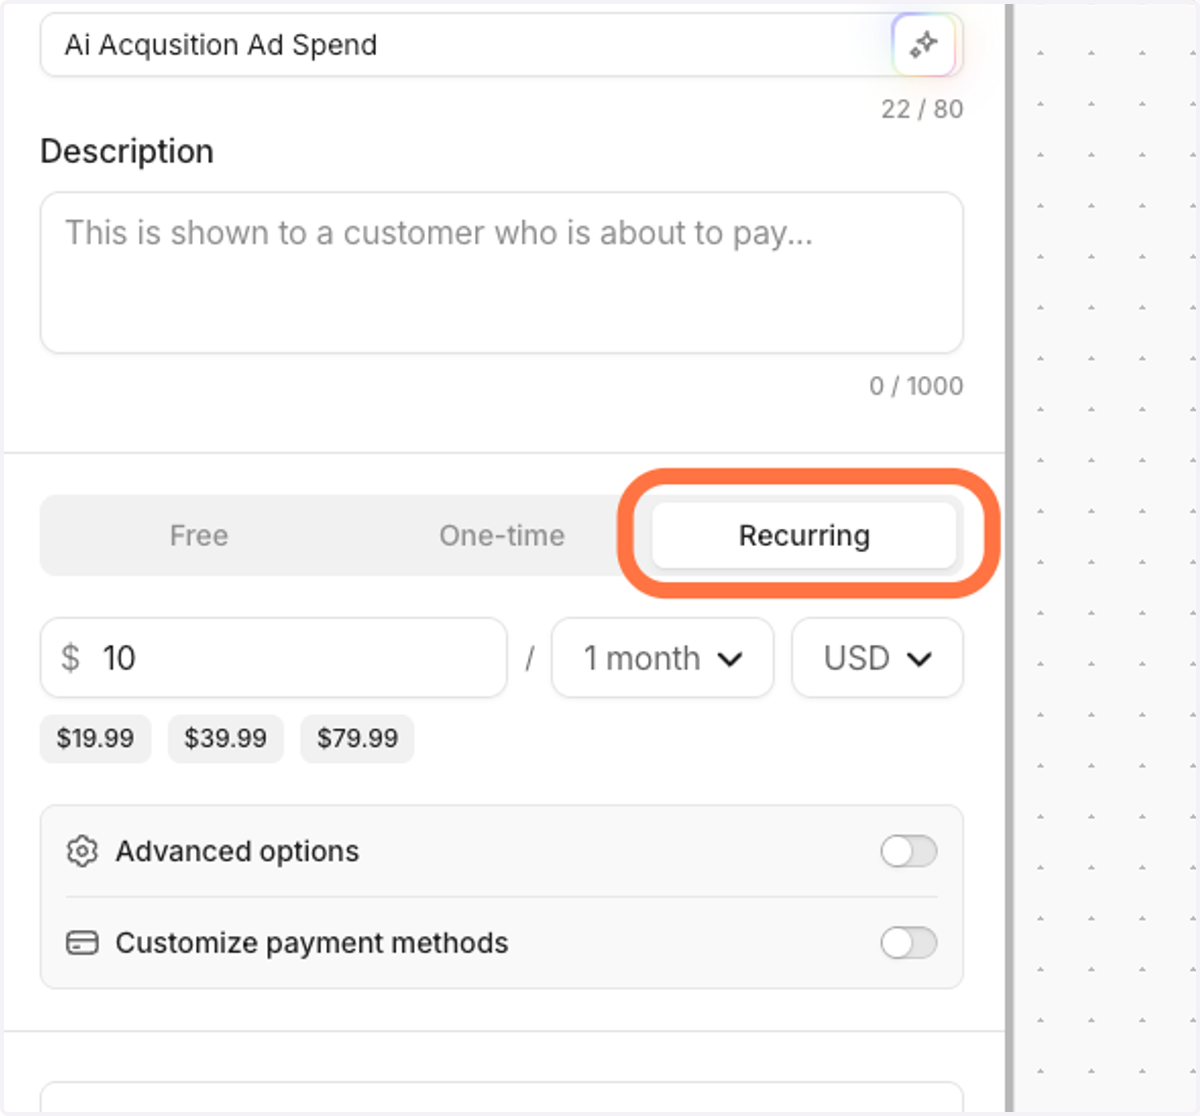Open the USD currency dropdown
The height and width of the screenshot is (1116, 1200).
click(877, 658)
